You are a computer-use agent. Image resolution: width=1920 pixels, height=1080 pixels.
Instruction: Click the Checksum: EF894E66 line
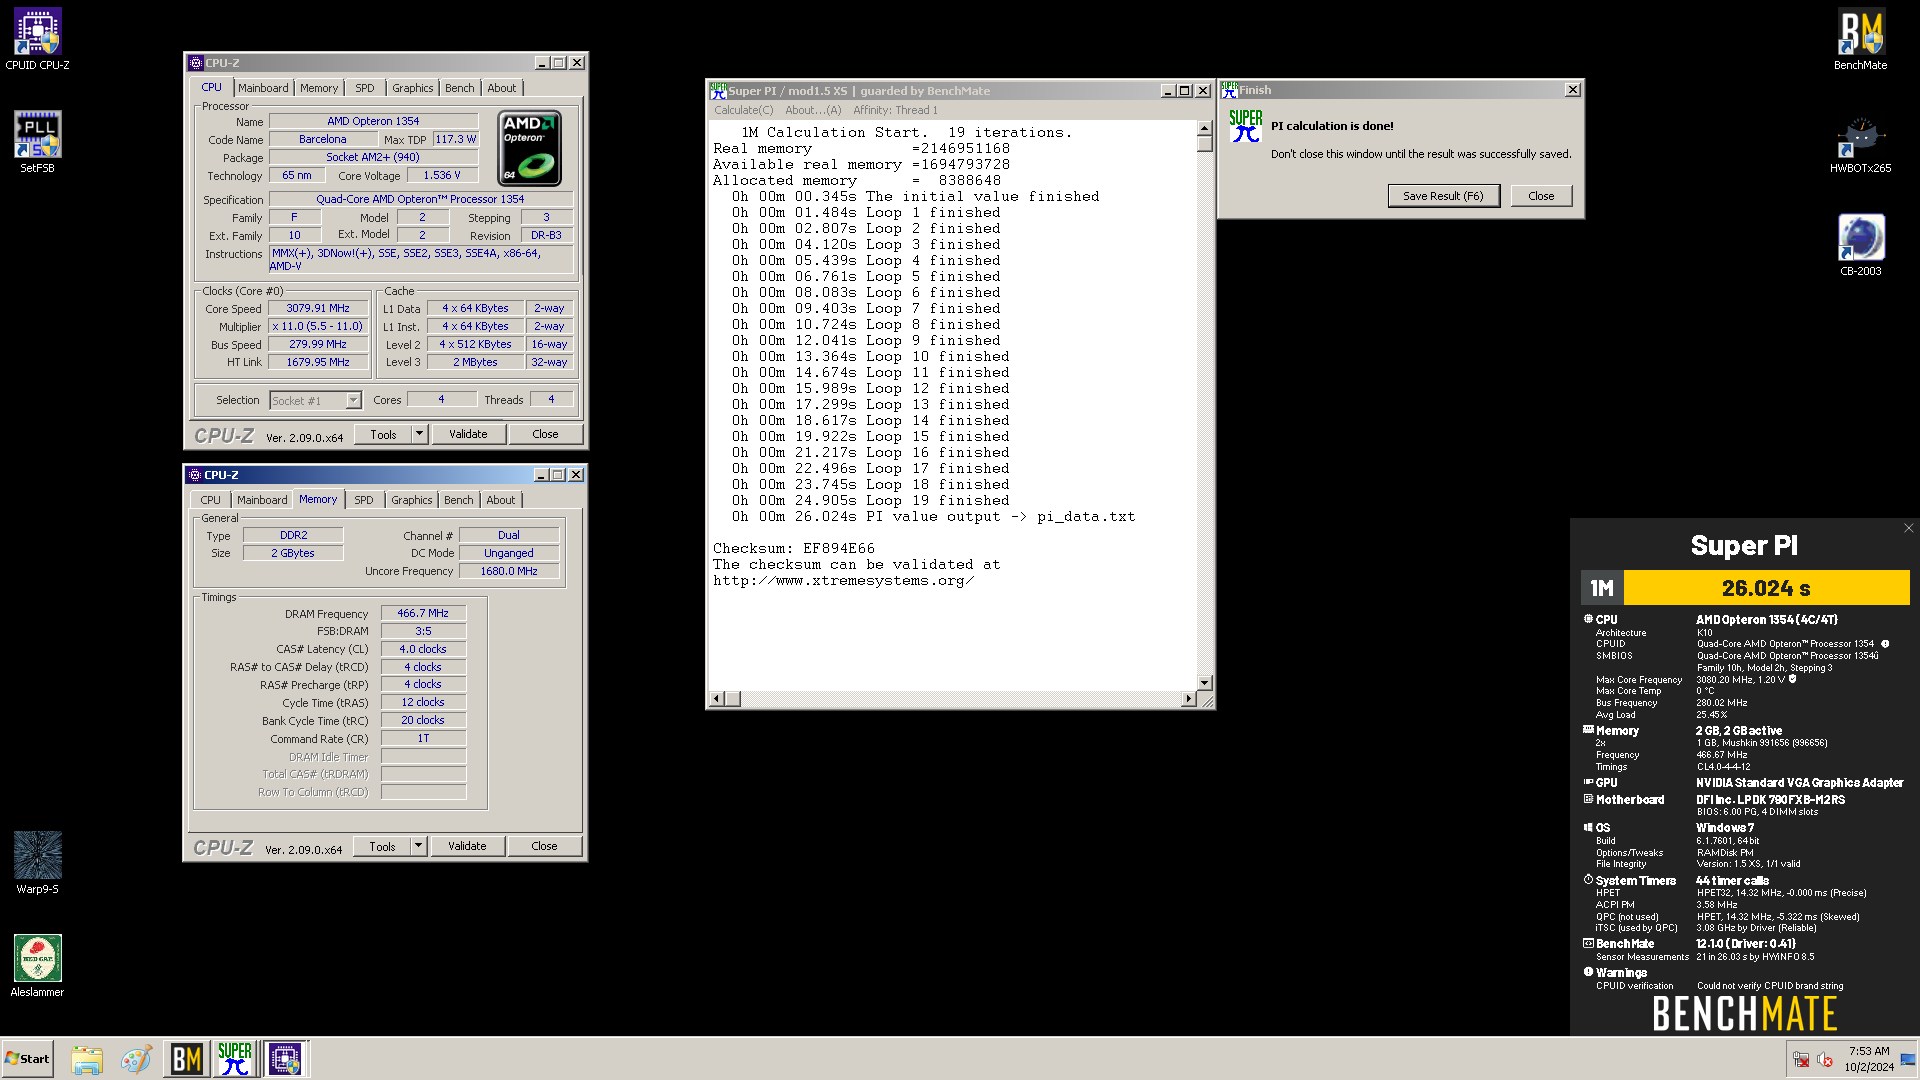click(794, 548)
